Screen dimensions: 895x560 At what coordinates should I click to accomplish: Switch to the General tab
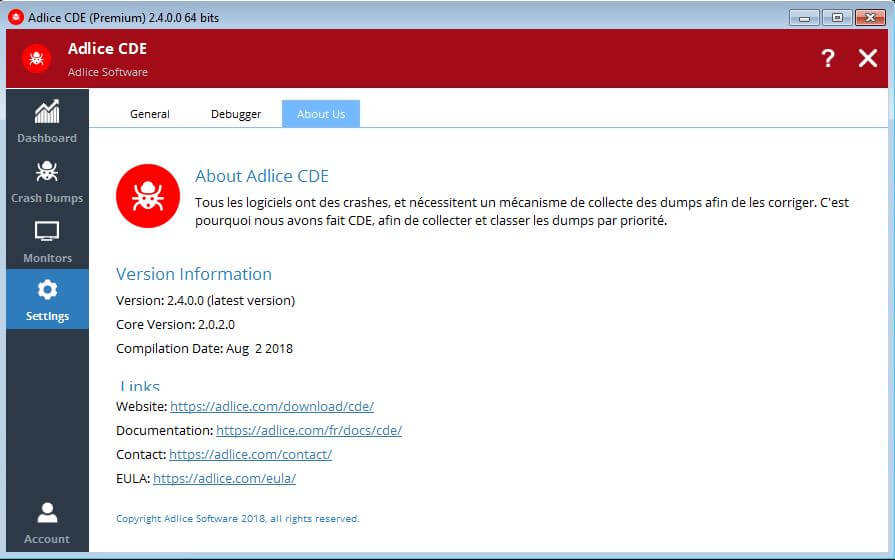pos(150,114)
